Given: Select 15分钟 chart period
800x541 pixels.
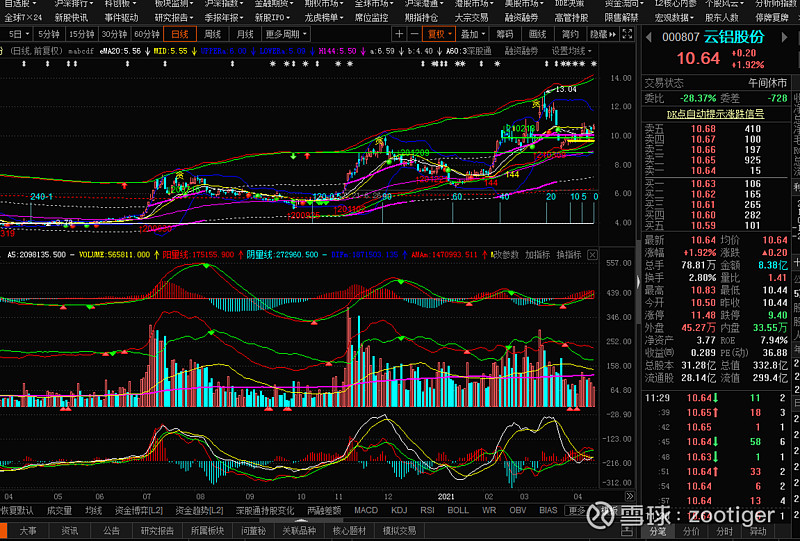Looking at the screenshot, I should 82,34.
